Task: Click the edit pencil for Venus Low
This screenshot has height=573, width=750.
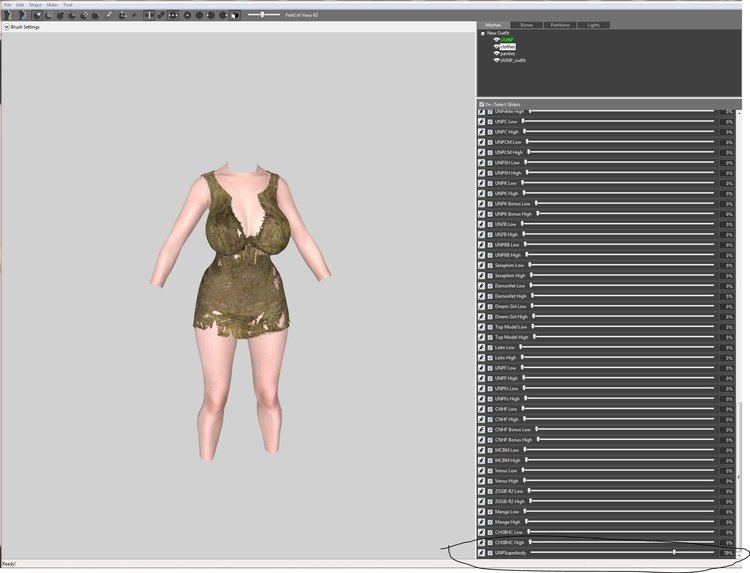Action: click(482, 471)
